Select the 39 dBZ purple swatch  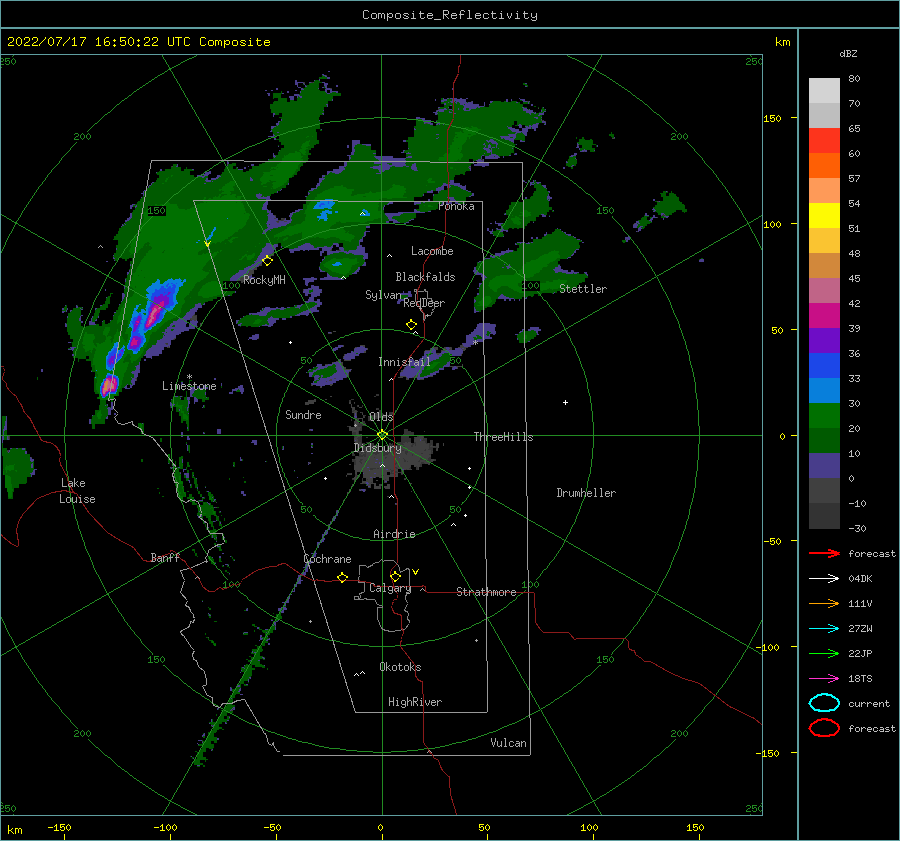click(824, 340)
